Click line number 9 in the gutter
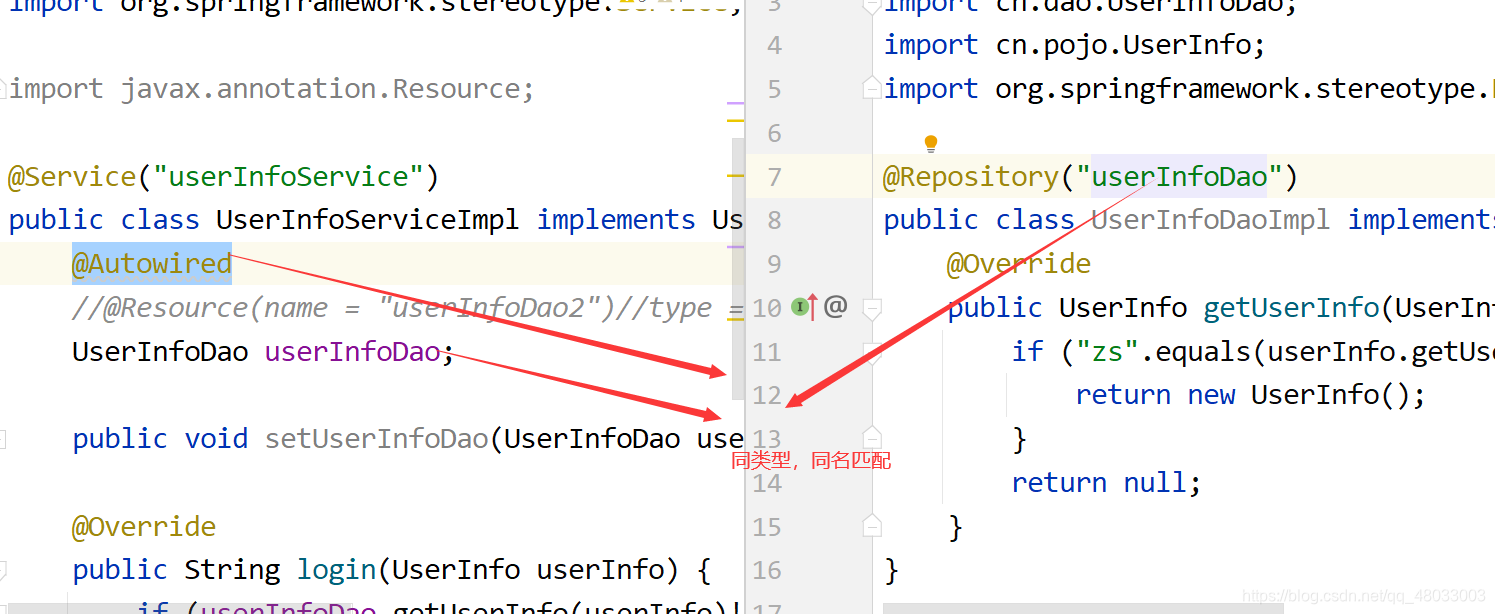Screen dimensions: 1495x614 [x=774, y=264]
